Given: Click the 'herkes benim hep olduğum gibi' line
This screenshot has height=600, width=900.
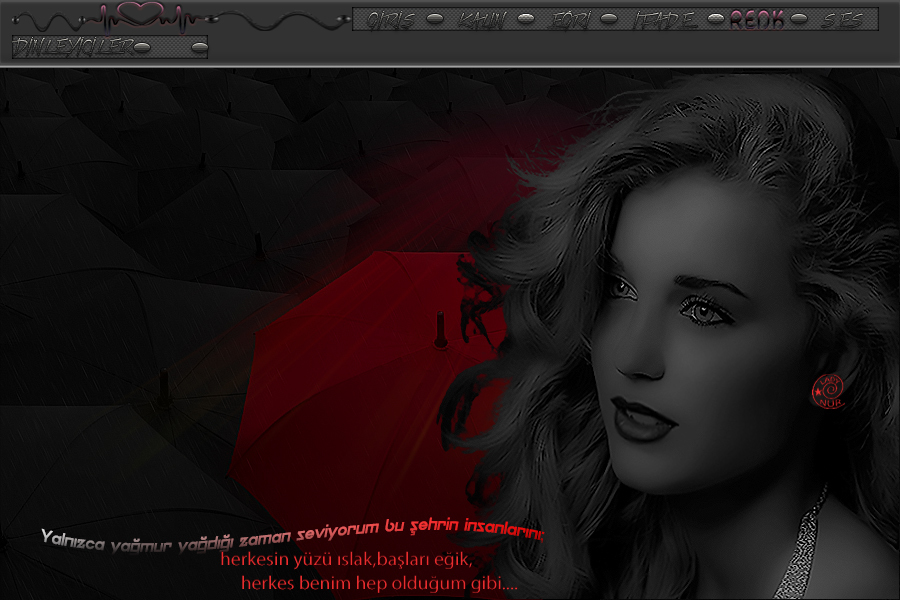Looking at the screenshot, I should (379, 583).
